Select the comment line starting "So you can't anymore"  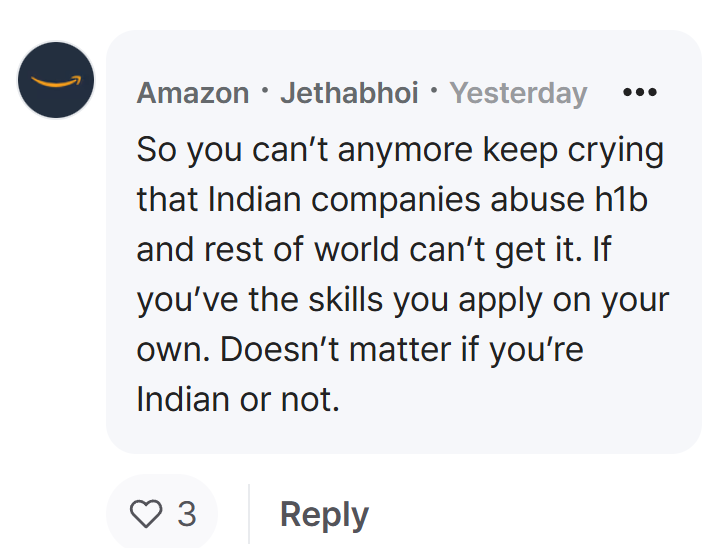pyautogui.click(x=400, y=150)
